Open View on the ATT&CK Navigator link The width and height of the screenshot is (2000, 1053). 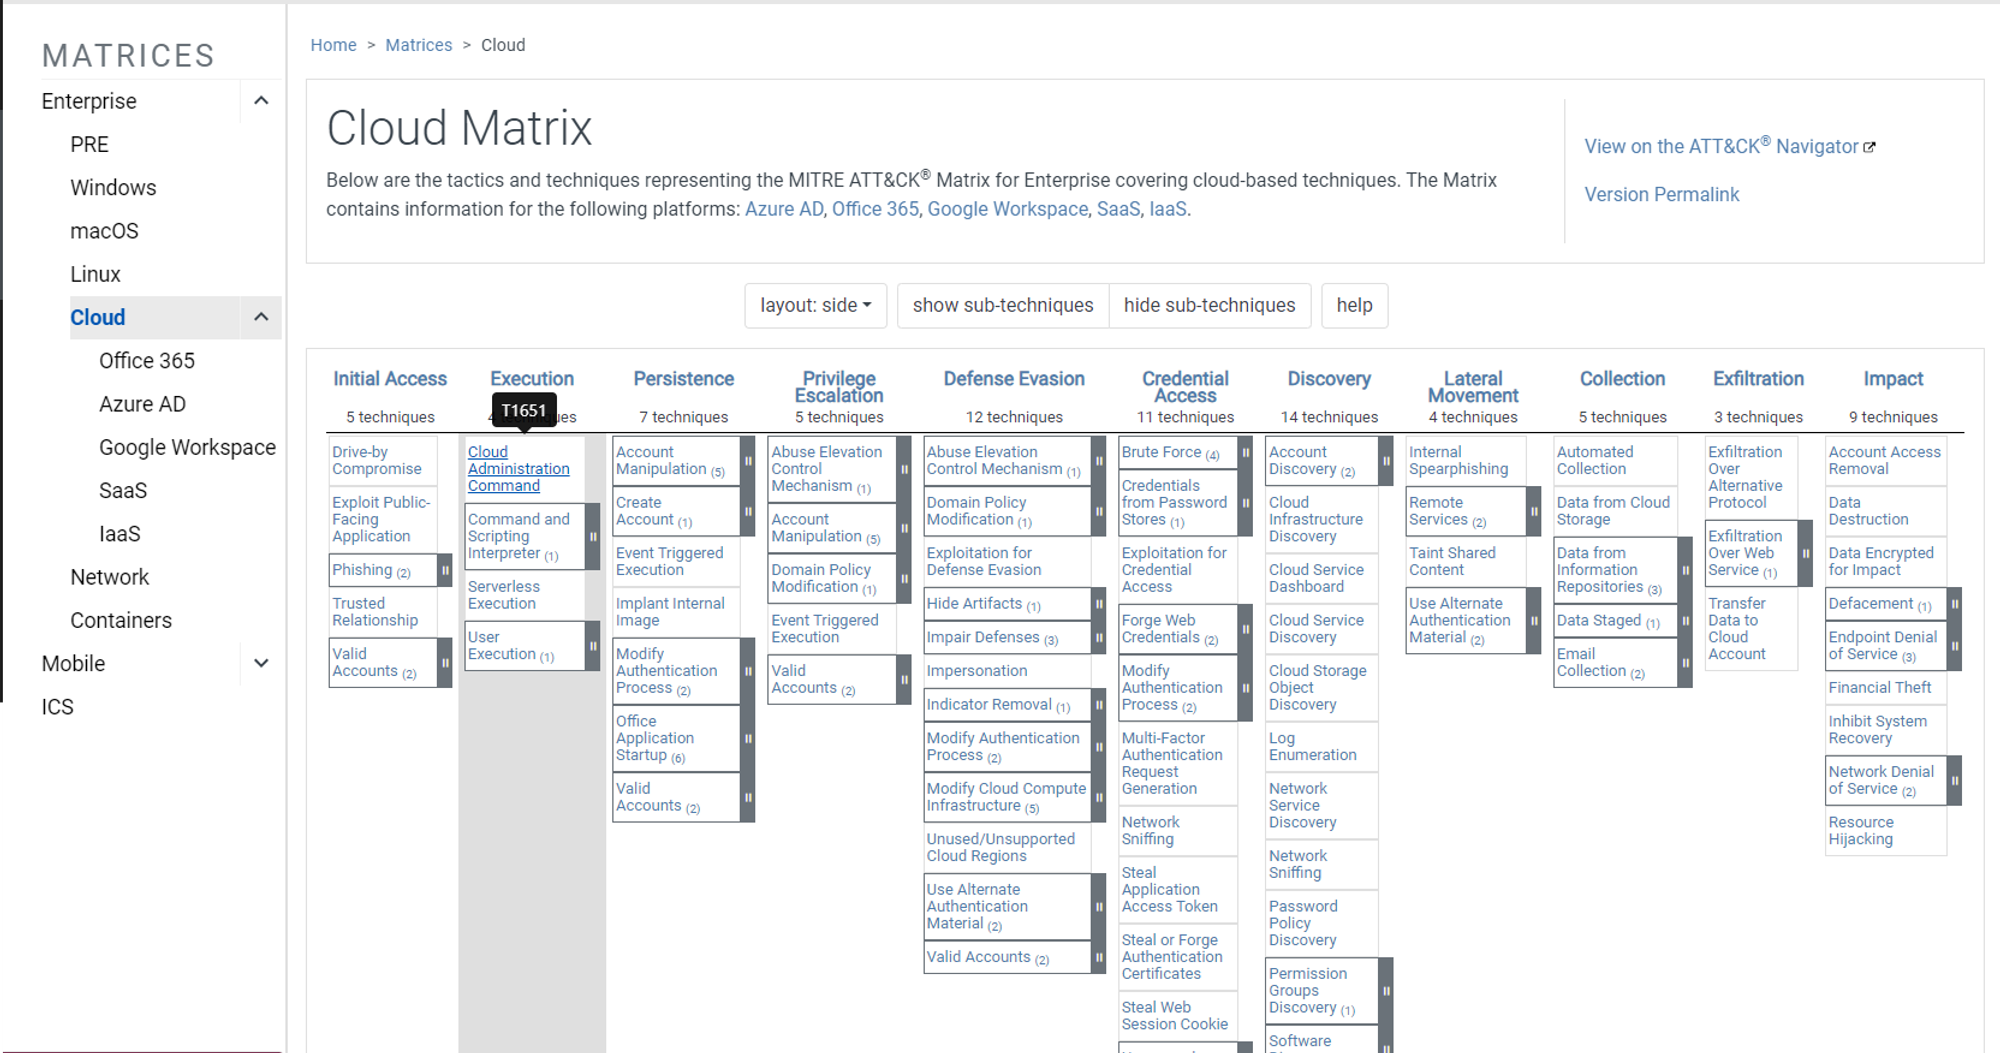click(1728, 146)
